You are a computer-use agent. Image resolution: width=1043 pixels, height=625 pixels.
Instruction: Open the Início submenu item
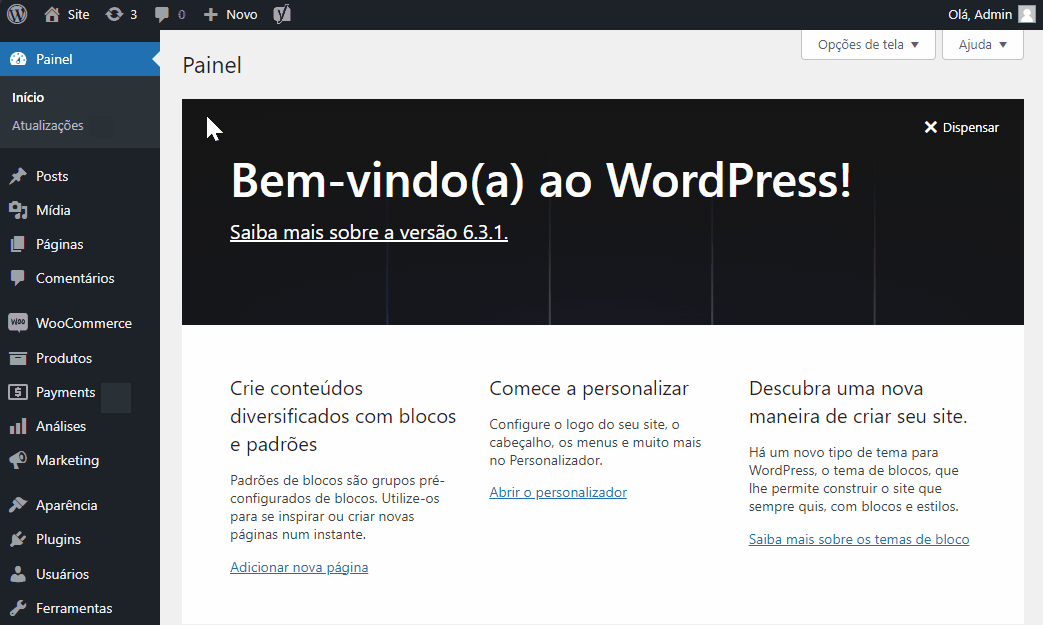point(28,97)
